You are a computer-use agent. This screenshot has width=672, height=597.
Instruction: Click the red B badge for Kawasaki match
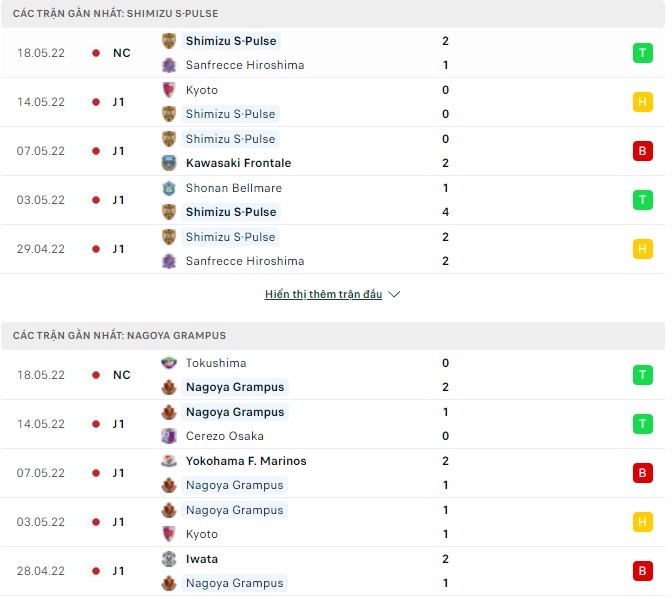point(640,151)
